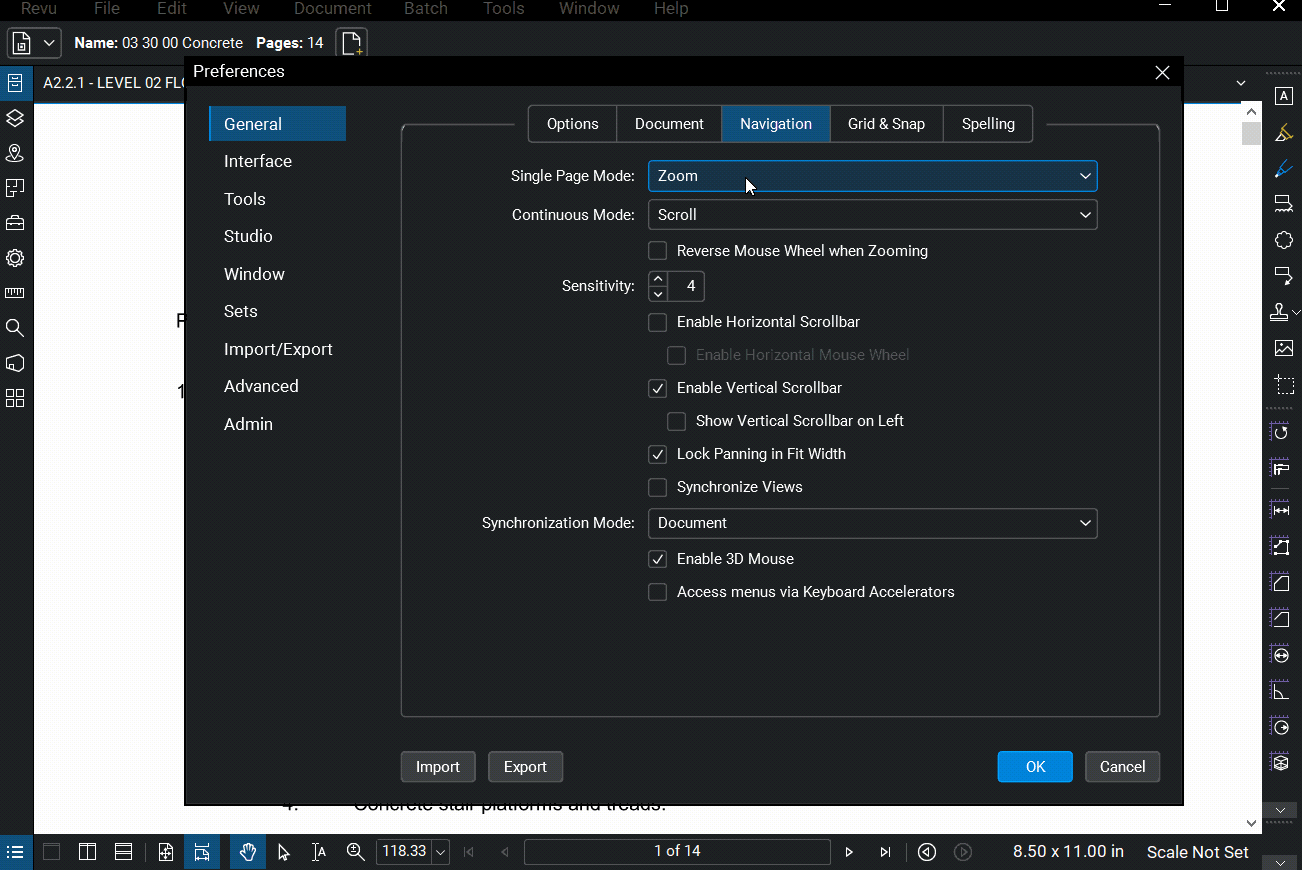Uncheck Enable Vertical Scrollbar

657,388
